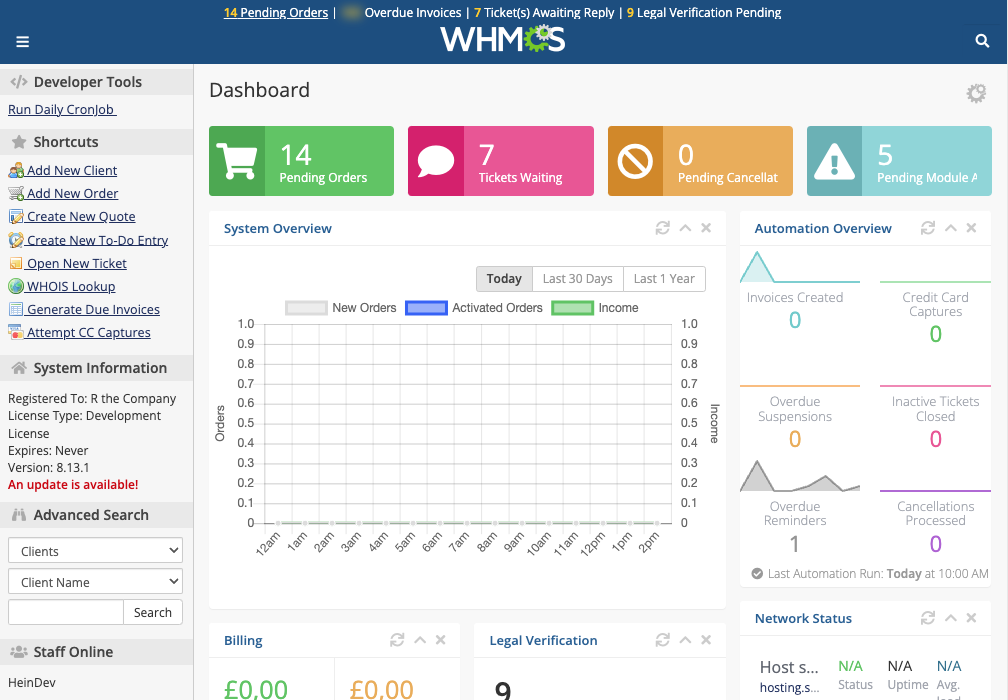This screenshot has height=700, width=1008.
Task: Open the Run Daily CronJob link
Action: click(62, 109)
